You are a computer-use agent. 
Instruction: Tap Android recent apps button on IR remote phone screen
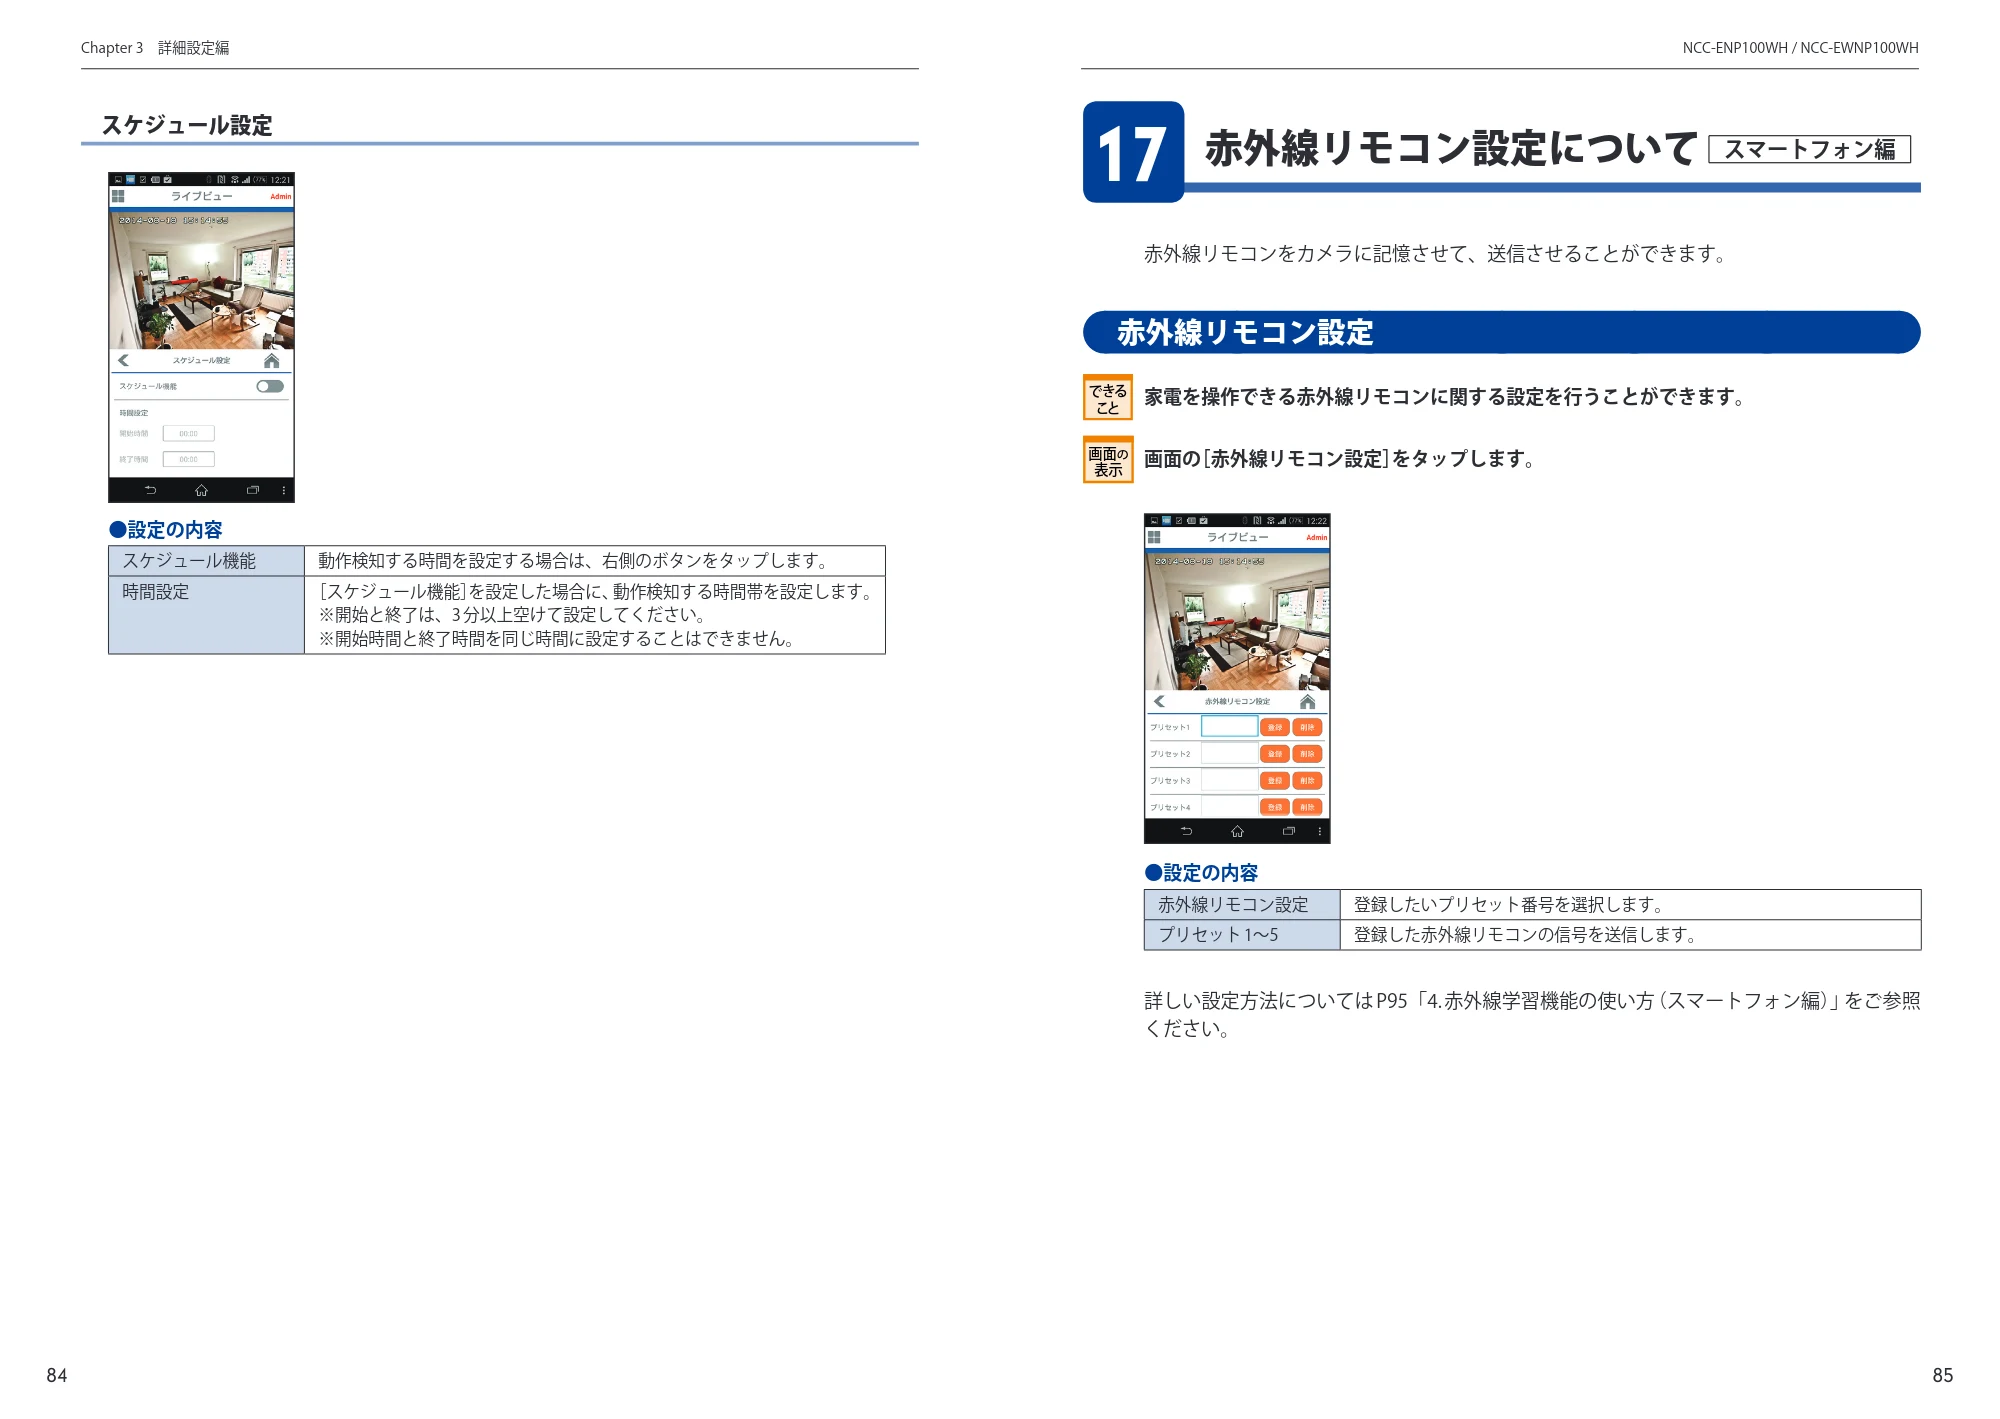(x=1288, y=831)
